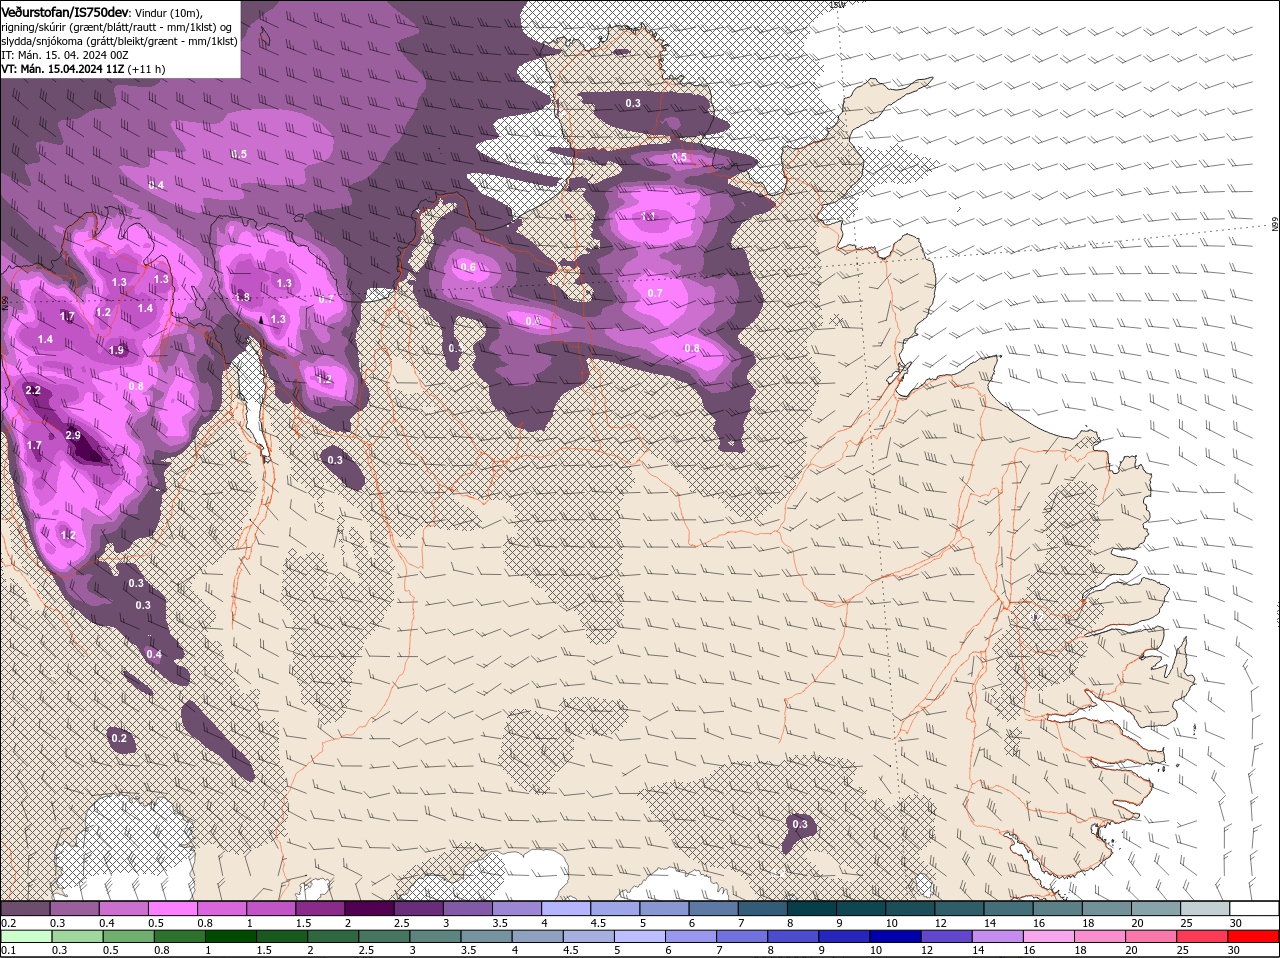This screenshot has width=1280, height=958.
Task: Click the "0.2" label on the snow scale
Action: (x=8, y=922)
